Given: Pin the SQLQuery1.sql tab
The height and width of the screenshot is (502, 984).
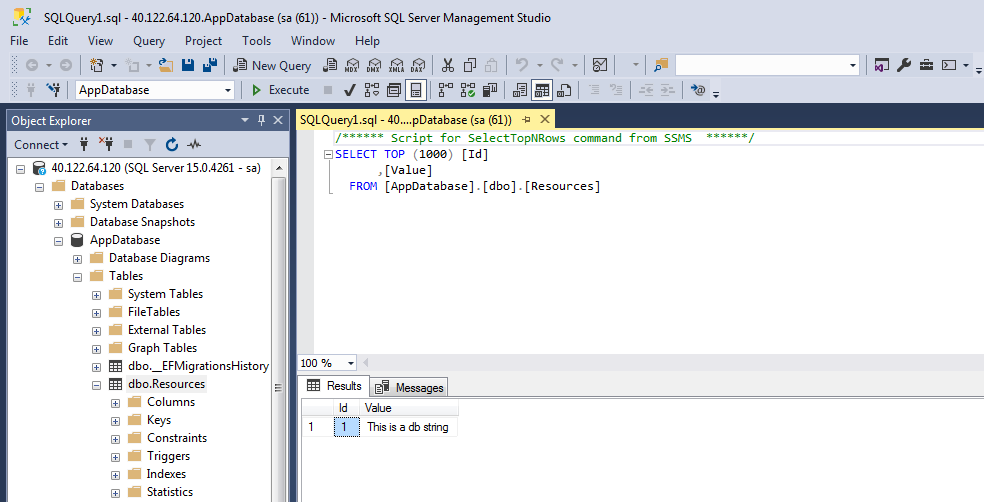Looking at the screenshot, I should pos(527,119).
